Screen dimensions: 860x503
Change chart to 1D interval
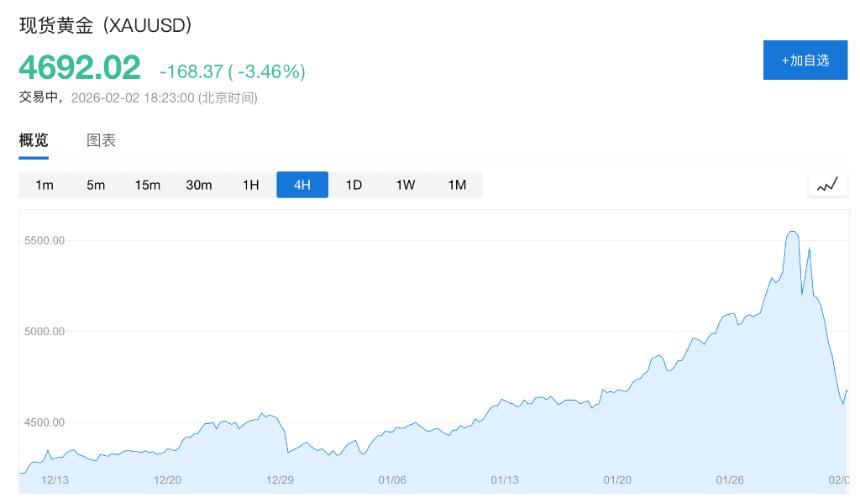354,185
